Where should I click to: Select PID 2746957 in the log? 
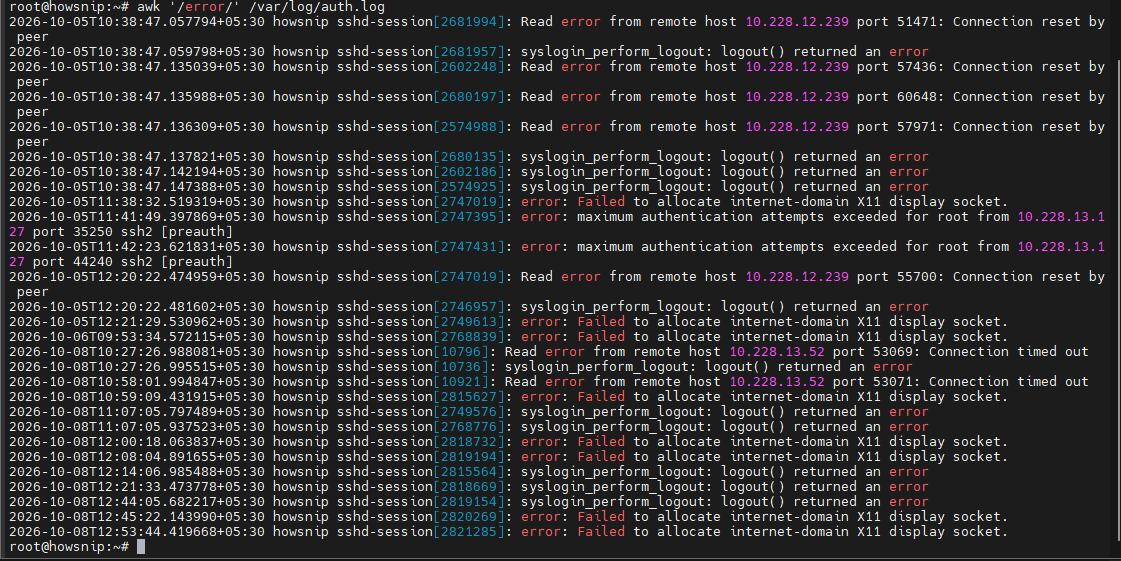click(x=469, y=307)
